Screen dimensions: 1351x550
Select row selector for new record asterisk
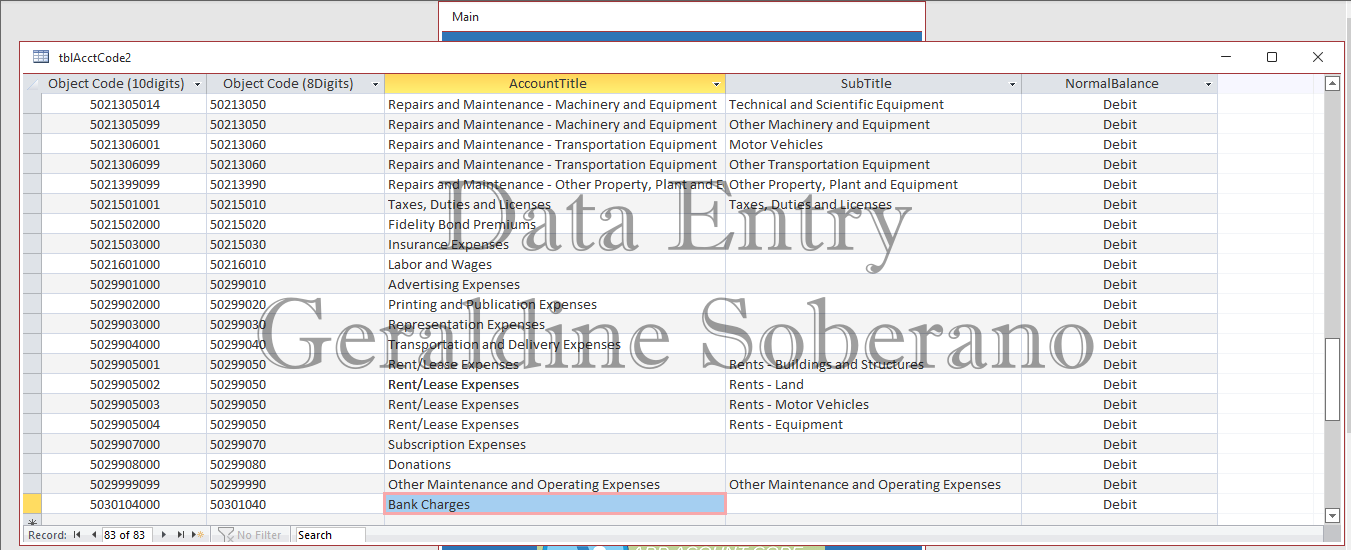coord(32,521)
